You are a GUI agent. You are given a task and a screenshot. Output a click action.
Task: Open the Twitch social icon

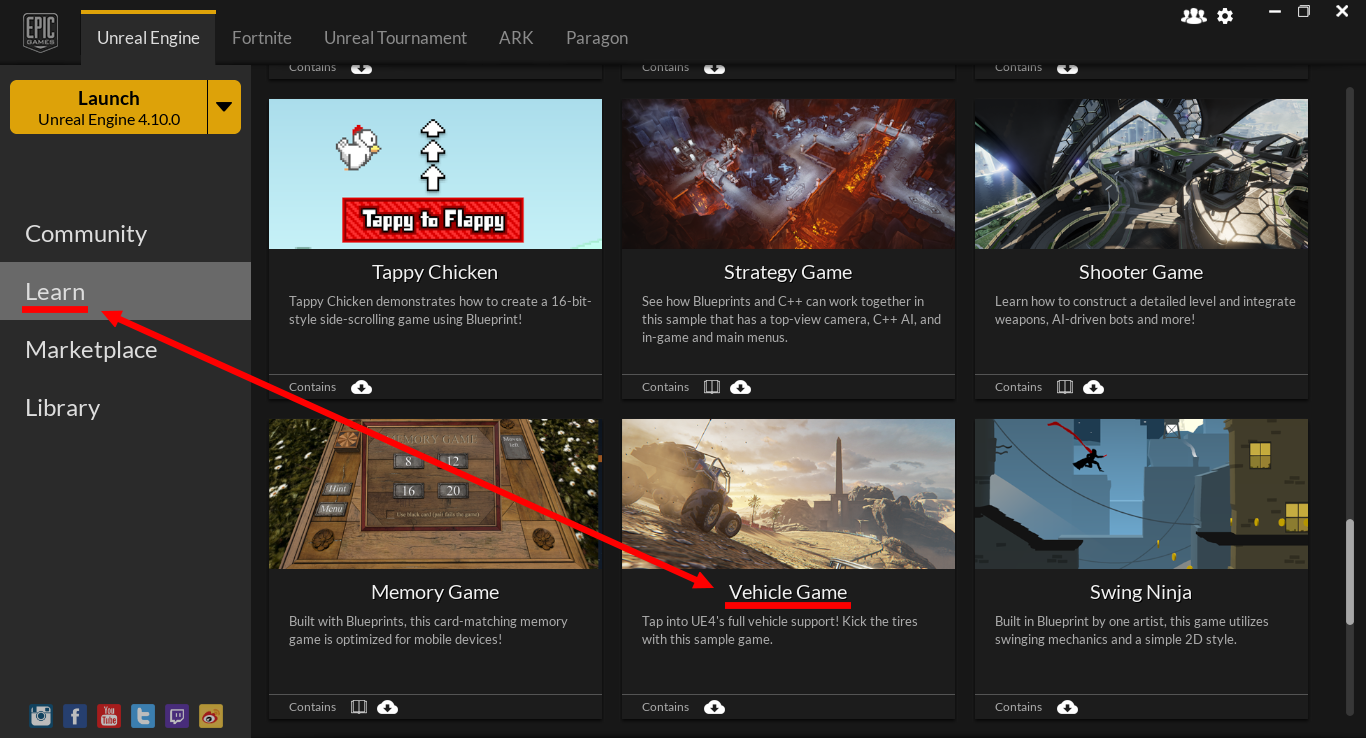coord(177,715)
